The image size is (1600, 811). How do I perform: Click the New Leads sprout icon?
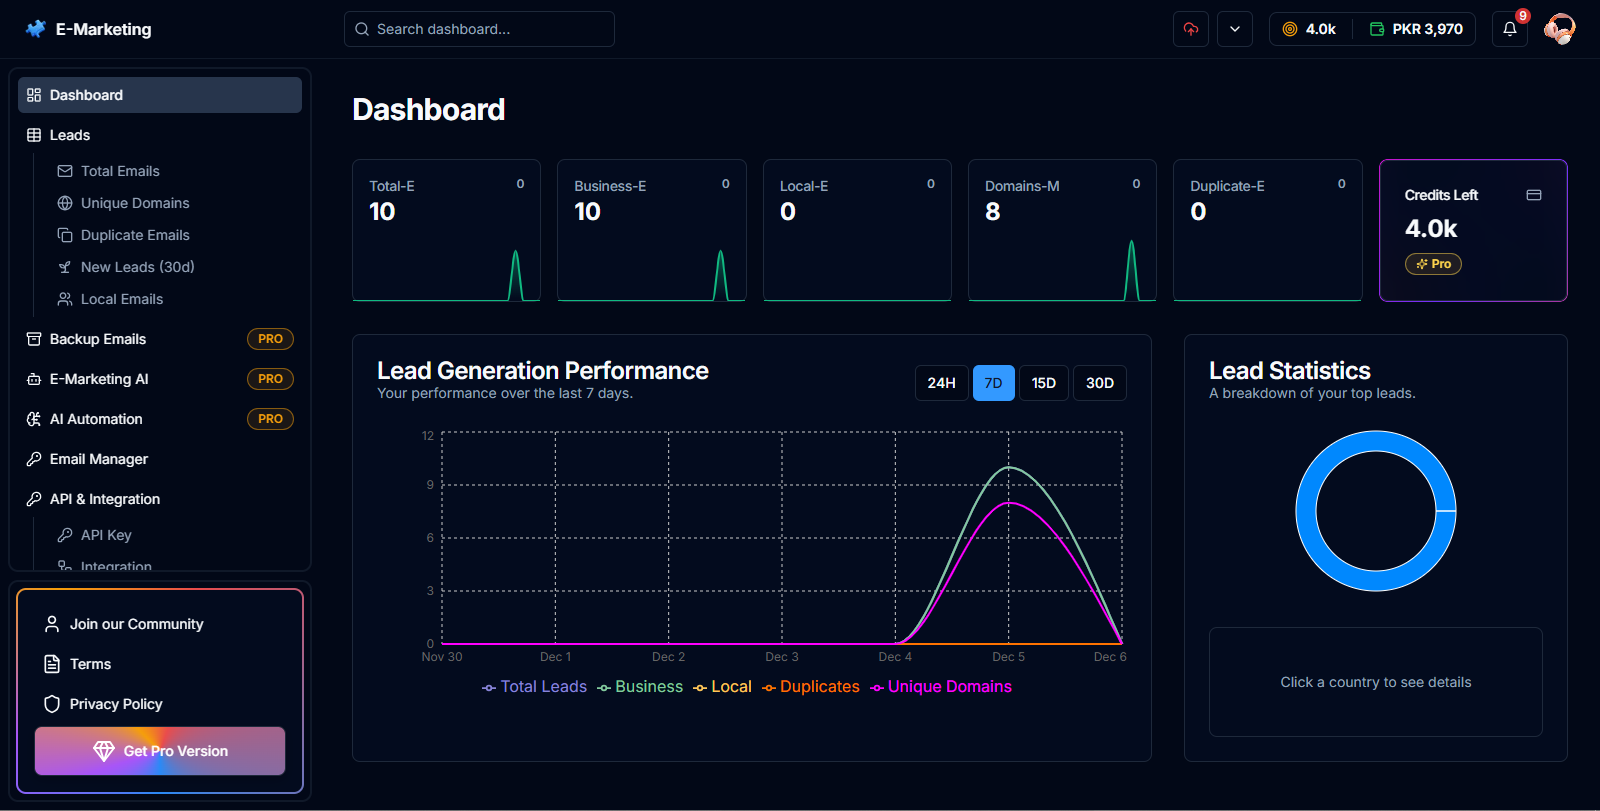(x=65, y=267)
